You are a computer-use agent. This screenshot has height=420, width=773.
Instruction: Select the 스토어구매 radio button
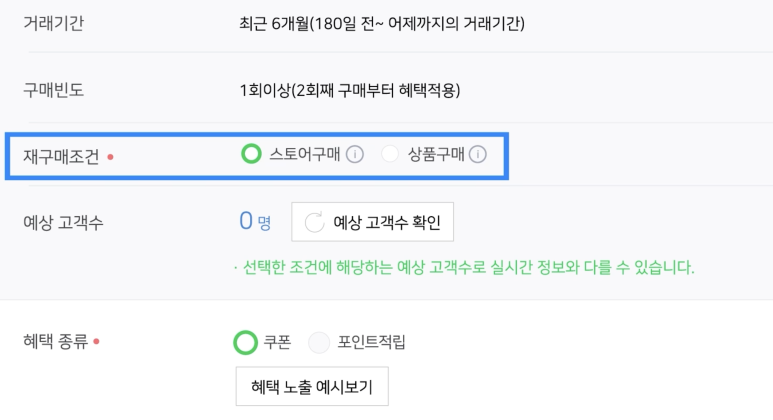click(251, 154)
